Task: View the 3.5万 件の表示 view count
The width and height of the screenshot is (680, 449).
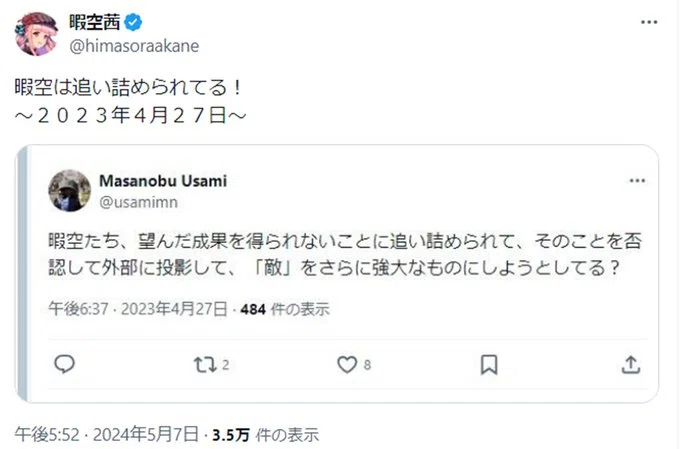Action: (265, 434)
